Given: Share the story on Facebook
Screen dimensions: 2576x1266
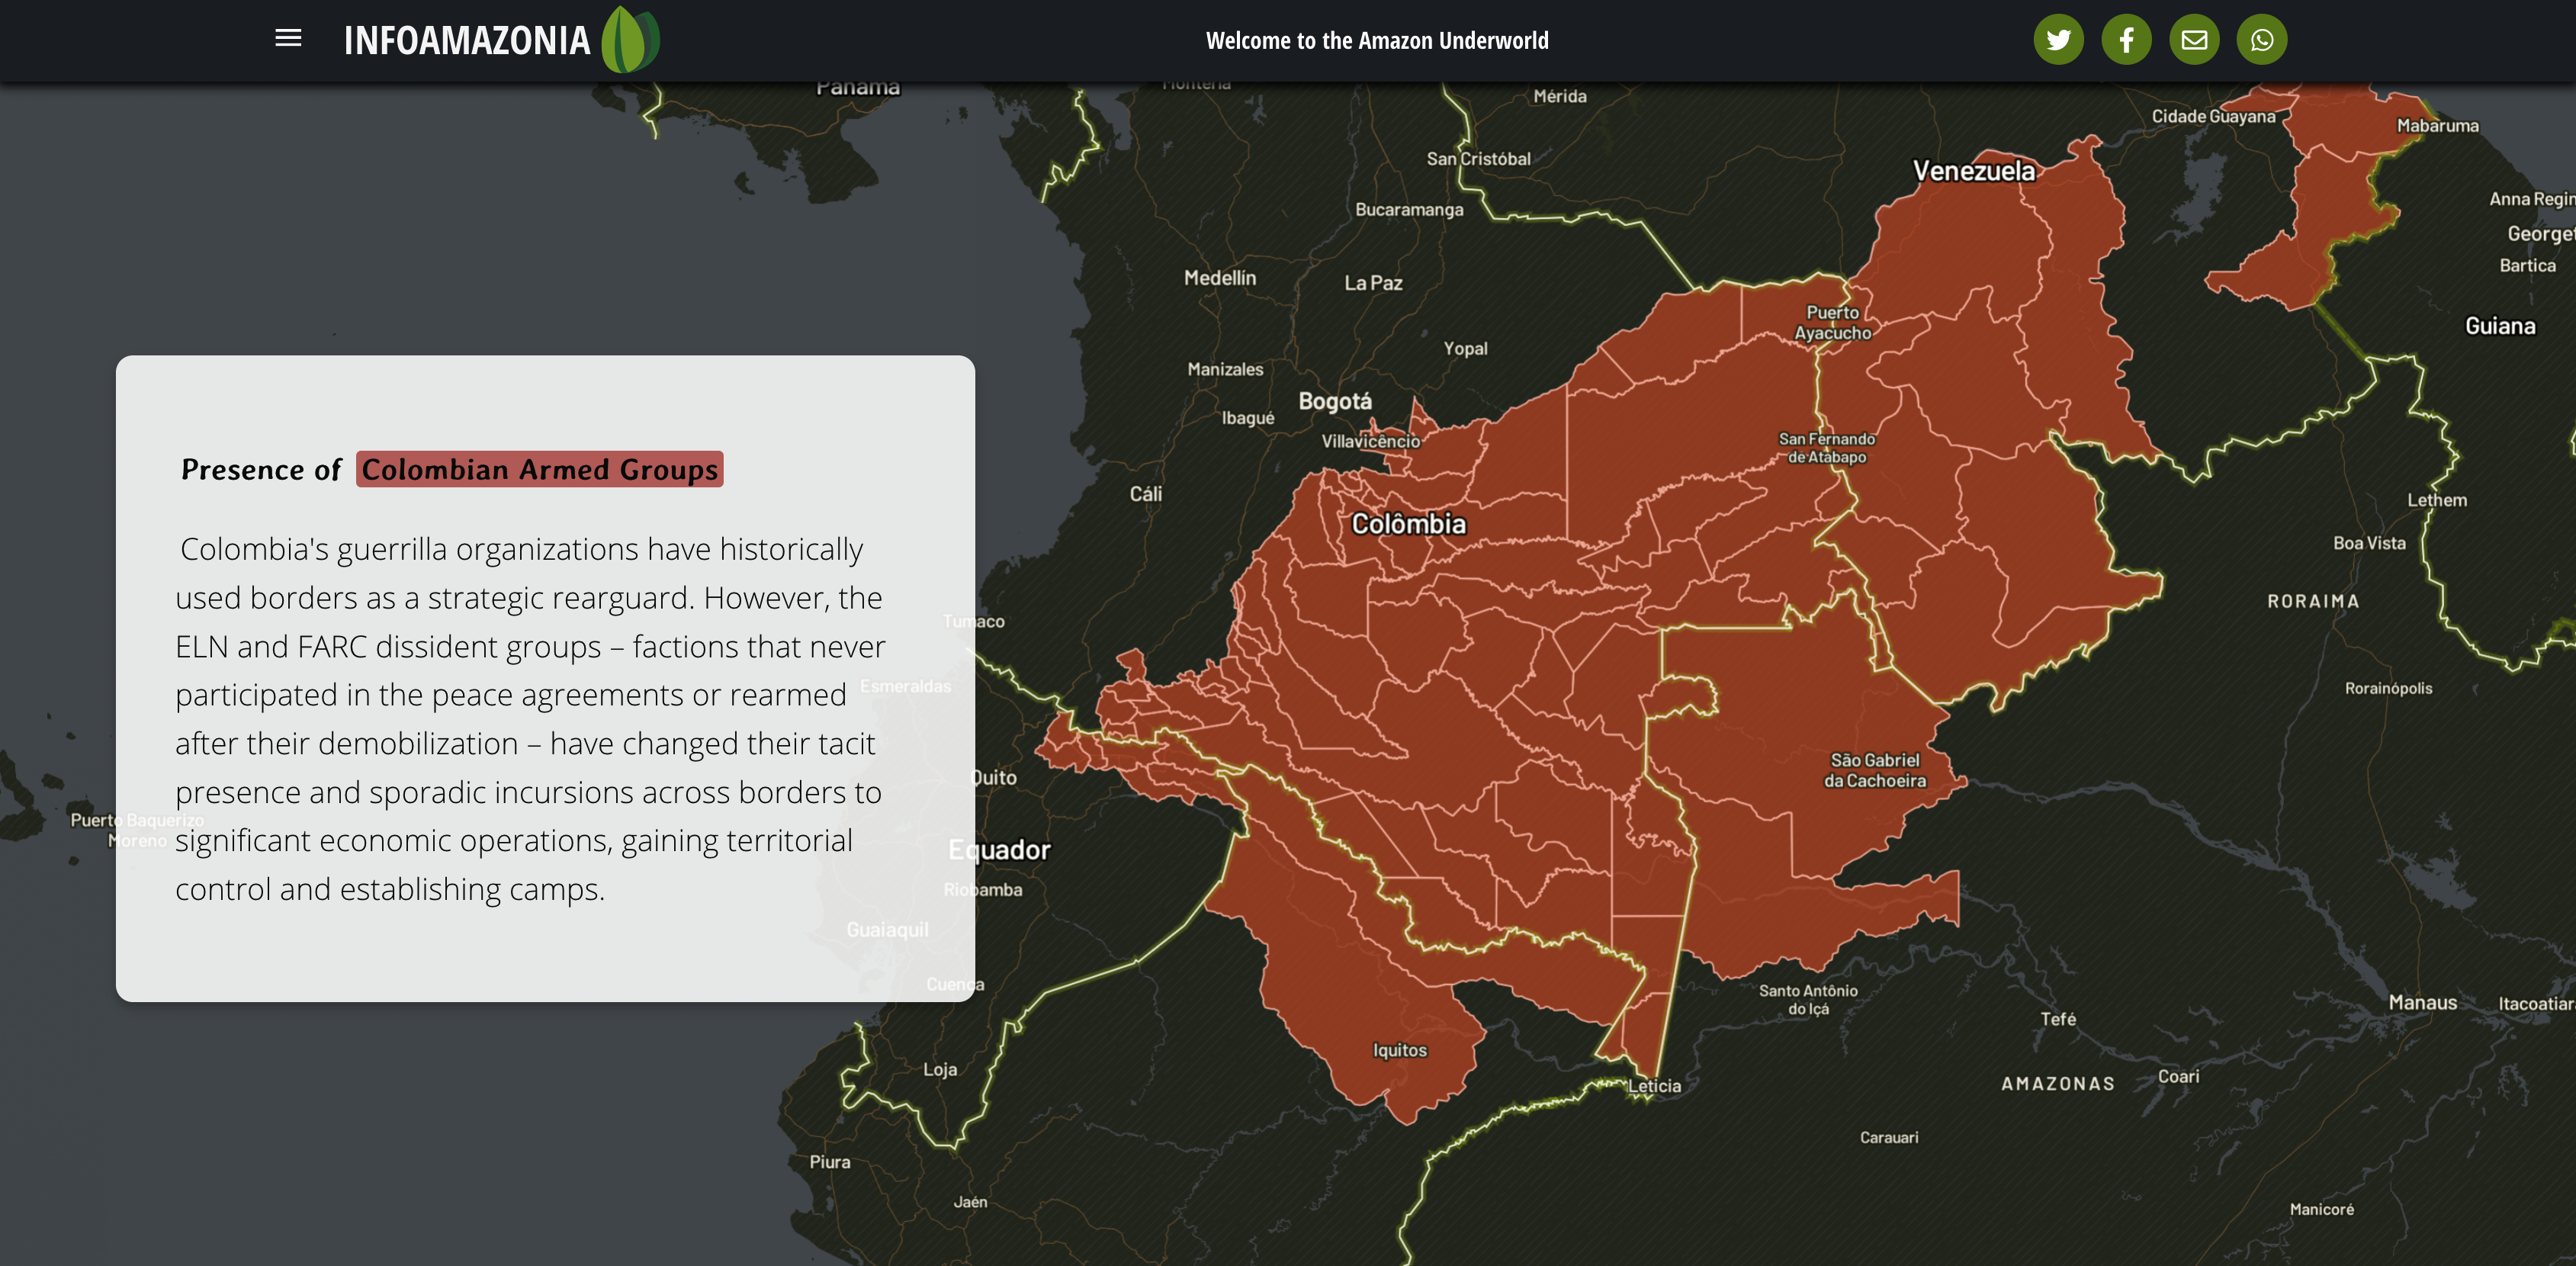Looking at the screenshot, I should pos(2126,40).
